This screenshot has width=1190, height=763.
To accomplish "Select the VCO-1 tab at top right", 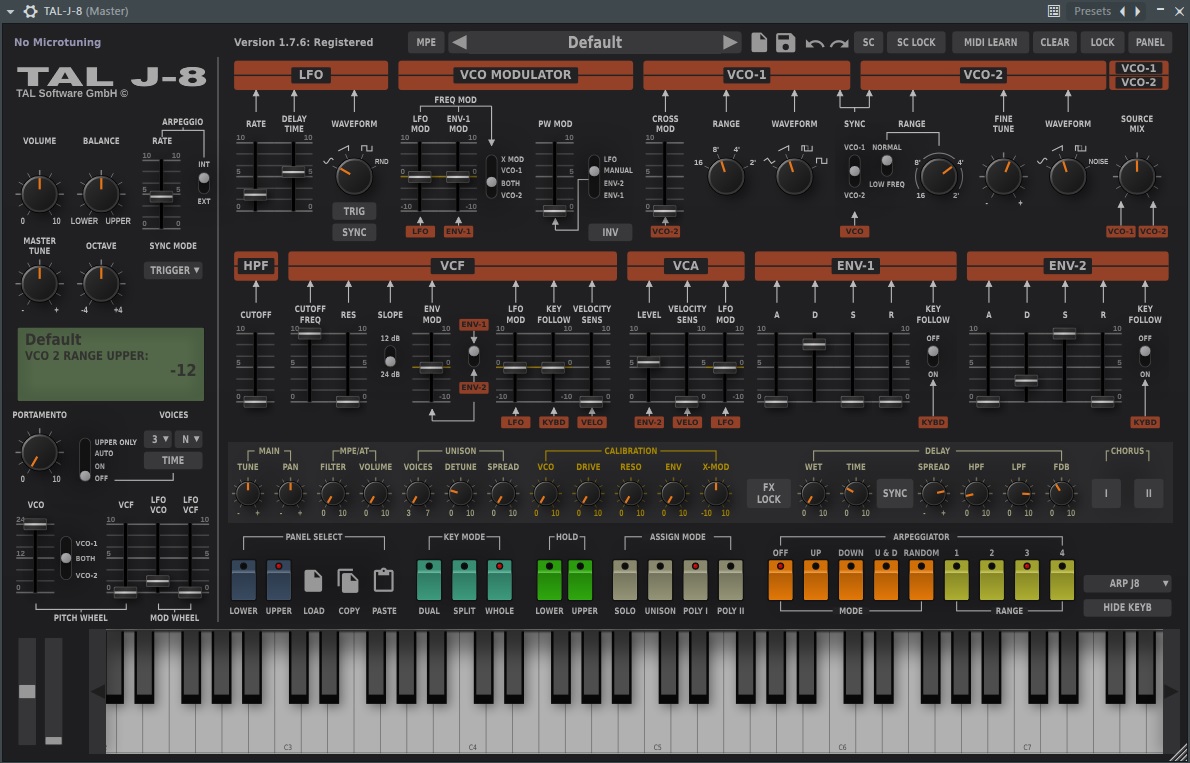I will (x=1138, y=68).
